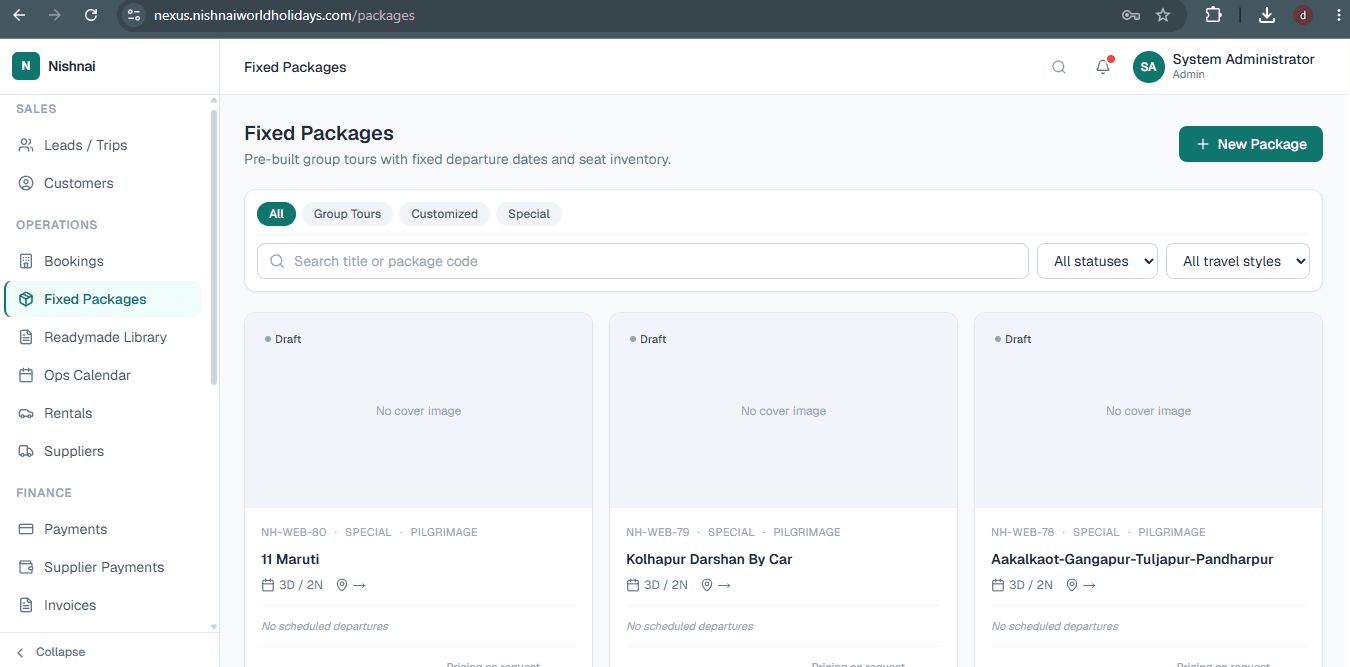This screenshot has height=667, width=1350.
Task: Open the All travel styles dropdown
Action: [x=1238, y=261]
